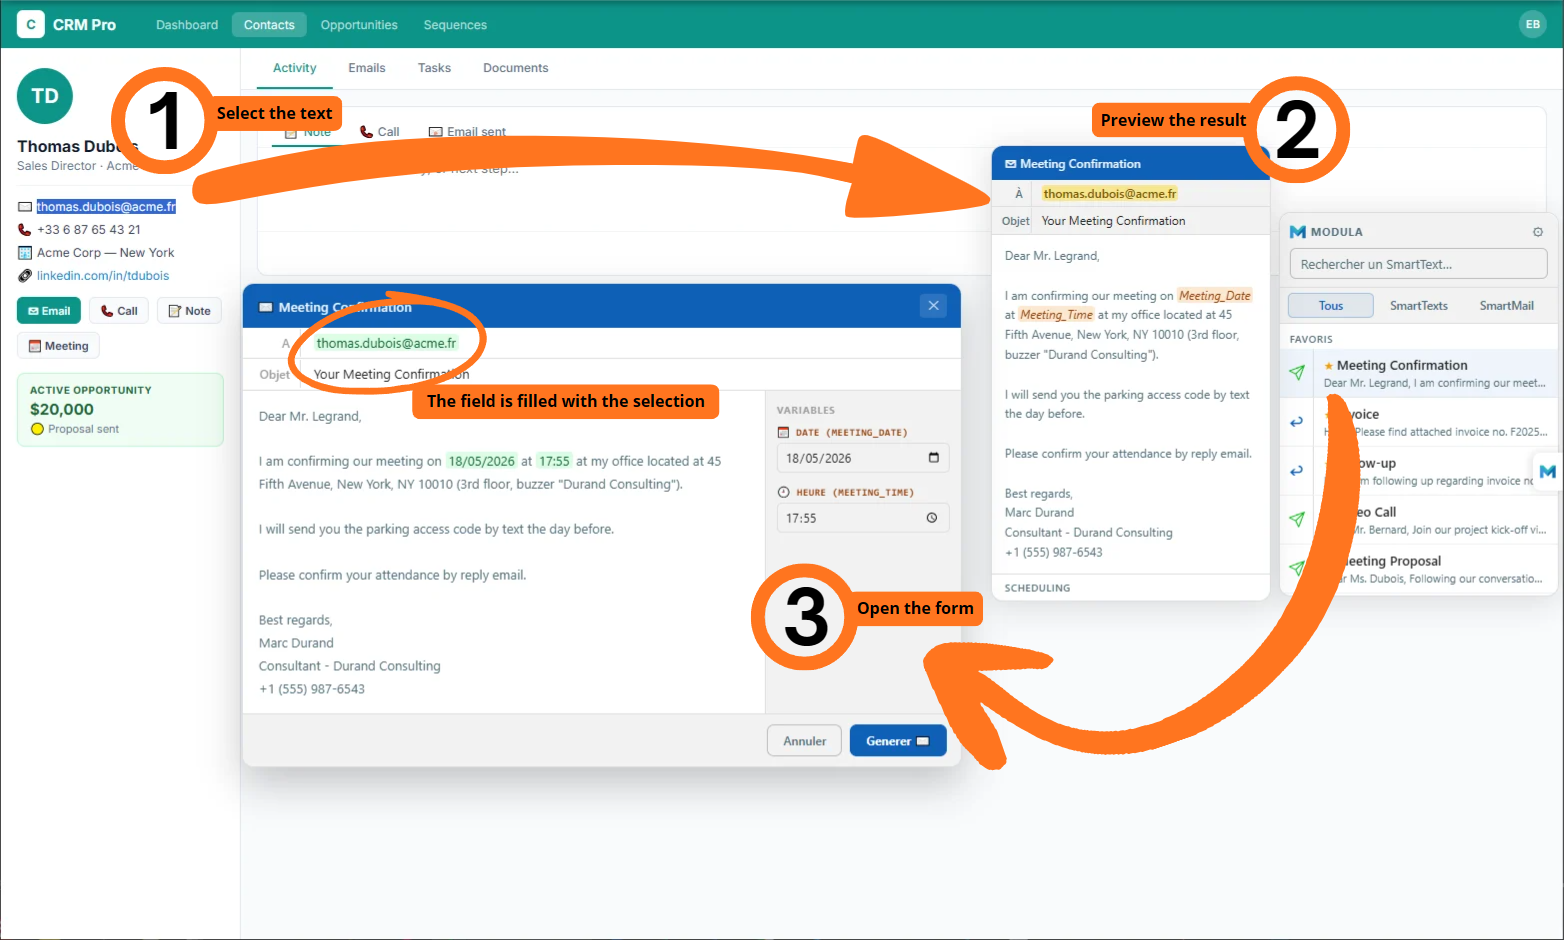Click the floating Modula M tab at right edge
The height and width of the screenshot is (940, 1564).
[1547, 471]
